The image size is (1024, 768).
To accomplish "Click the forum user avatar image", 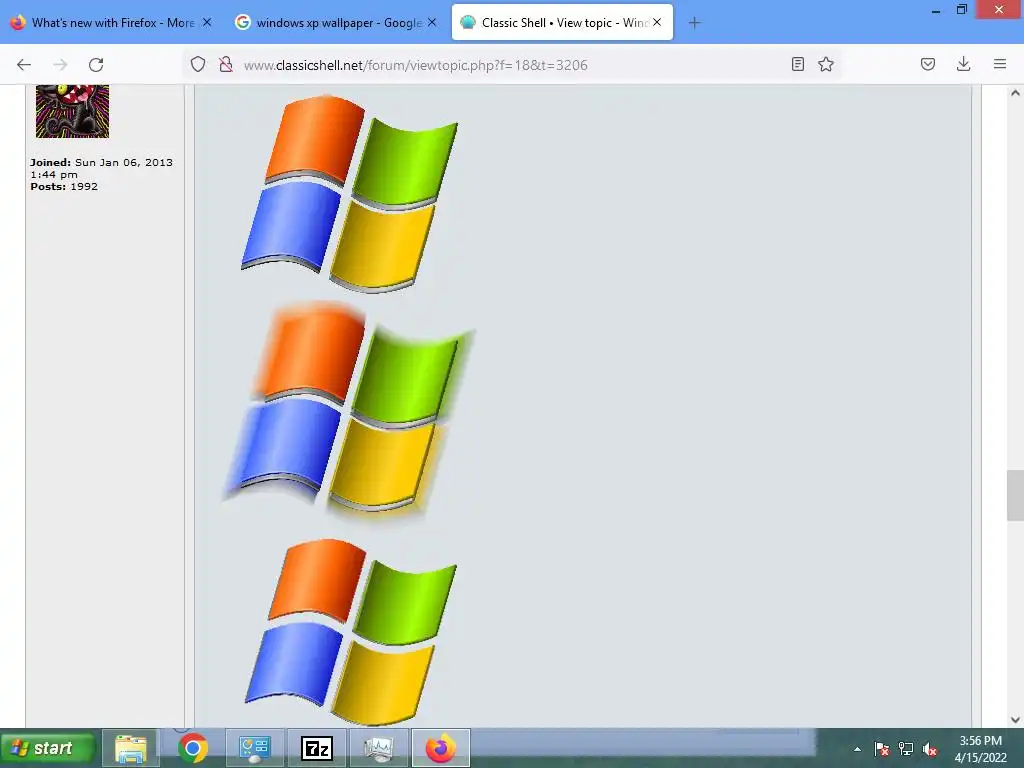I will (72, 111).
